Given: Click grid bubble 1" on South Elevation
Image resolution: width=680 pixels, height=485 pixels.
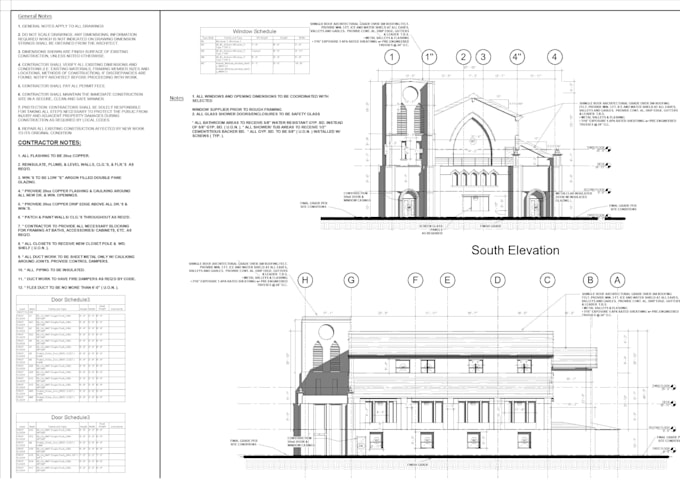Looking at the screenshot, I should 429,57.
